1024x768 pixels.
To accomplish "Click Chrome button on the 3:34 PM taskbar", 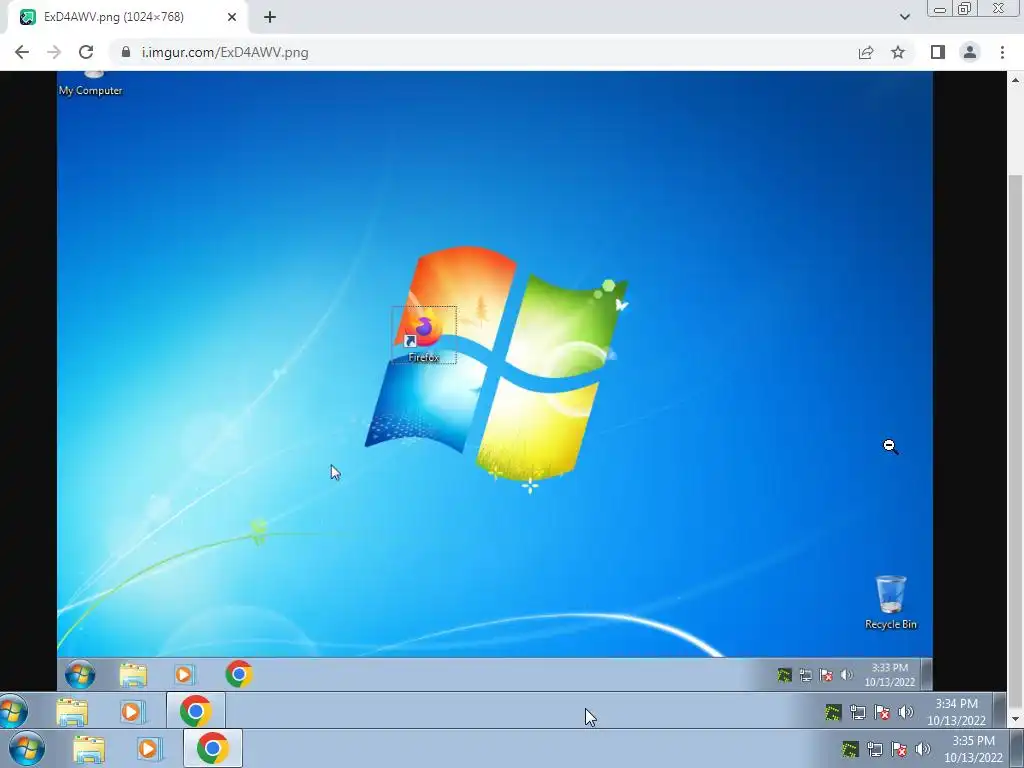I will pyautogui.click(x=196, y=711).
